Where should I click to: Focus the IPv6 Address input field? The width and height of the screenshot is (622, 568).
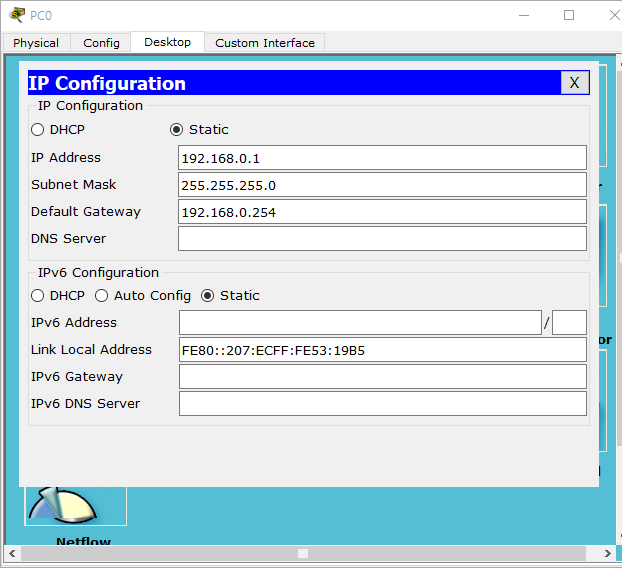[360, 323]
